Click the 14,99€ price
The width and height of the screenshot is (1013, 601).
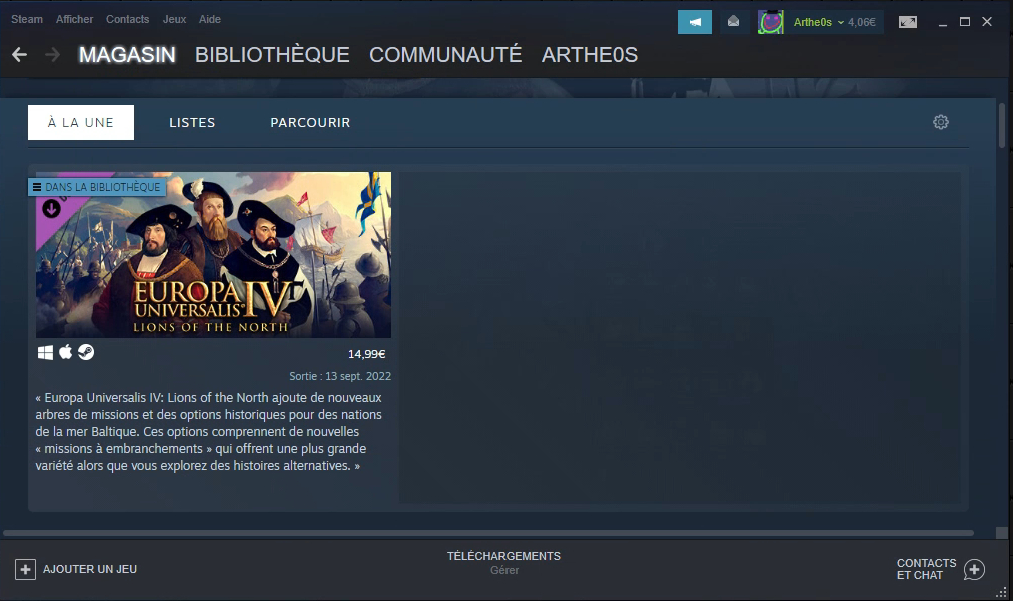point(366,354)
